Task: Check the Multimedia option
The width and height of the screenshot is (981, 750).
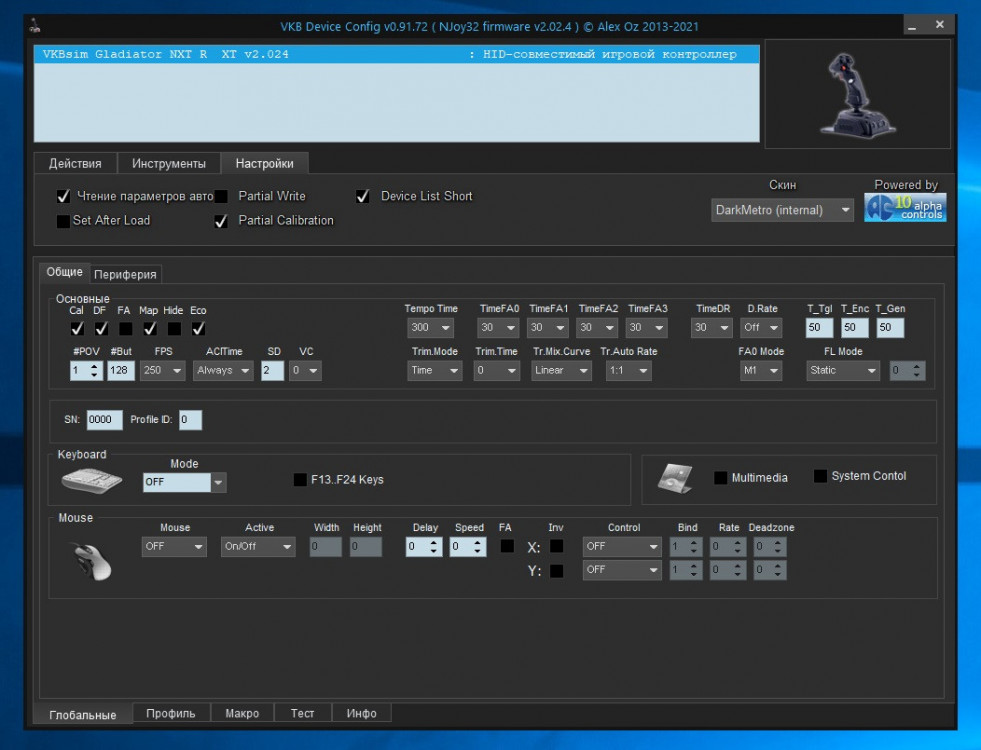Action: [x=720, y=478]
